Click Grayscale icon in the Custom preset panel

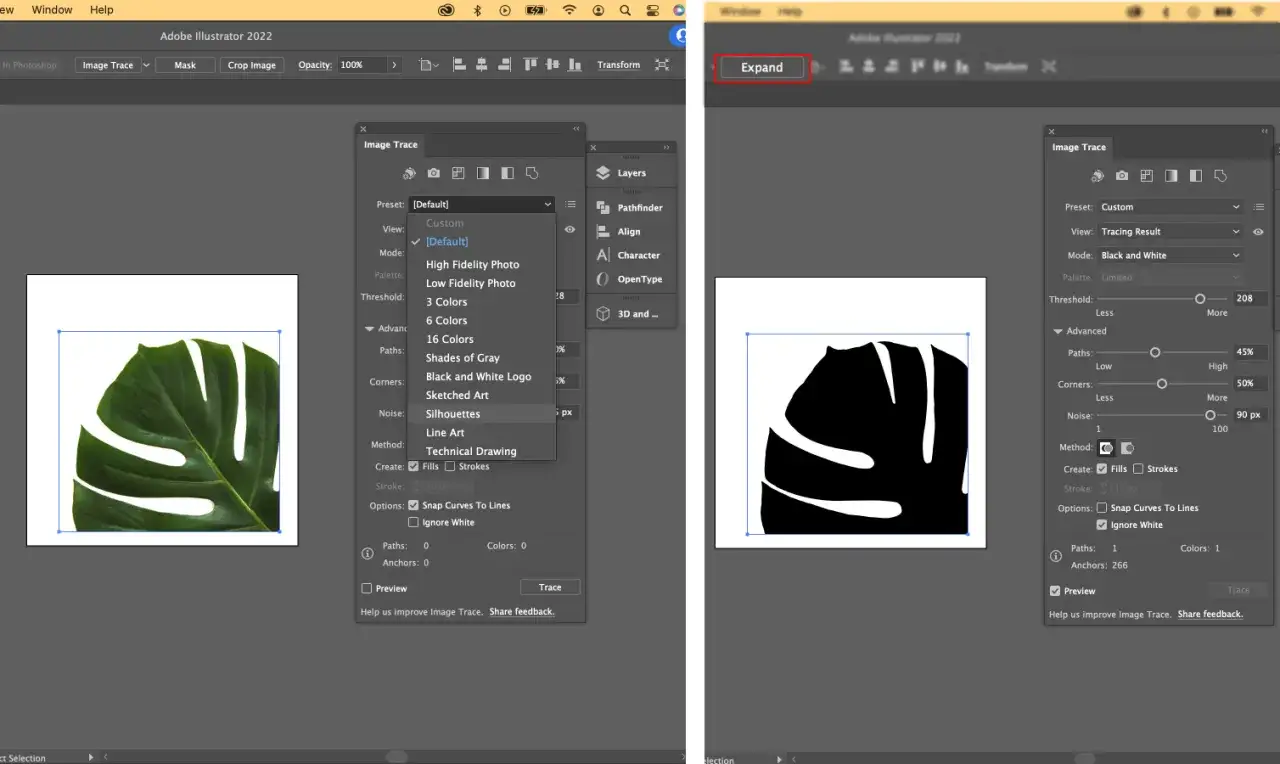coord(1171,176)
